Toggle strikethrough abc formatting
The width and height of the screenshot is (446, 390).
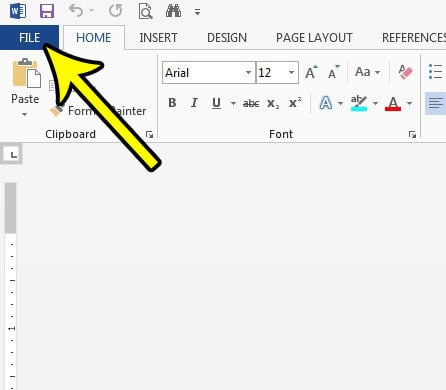tap(251, 103)
